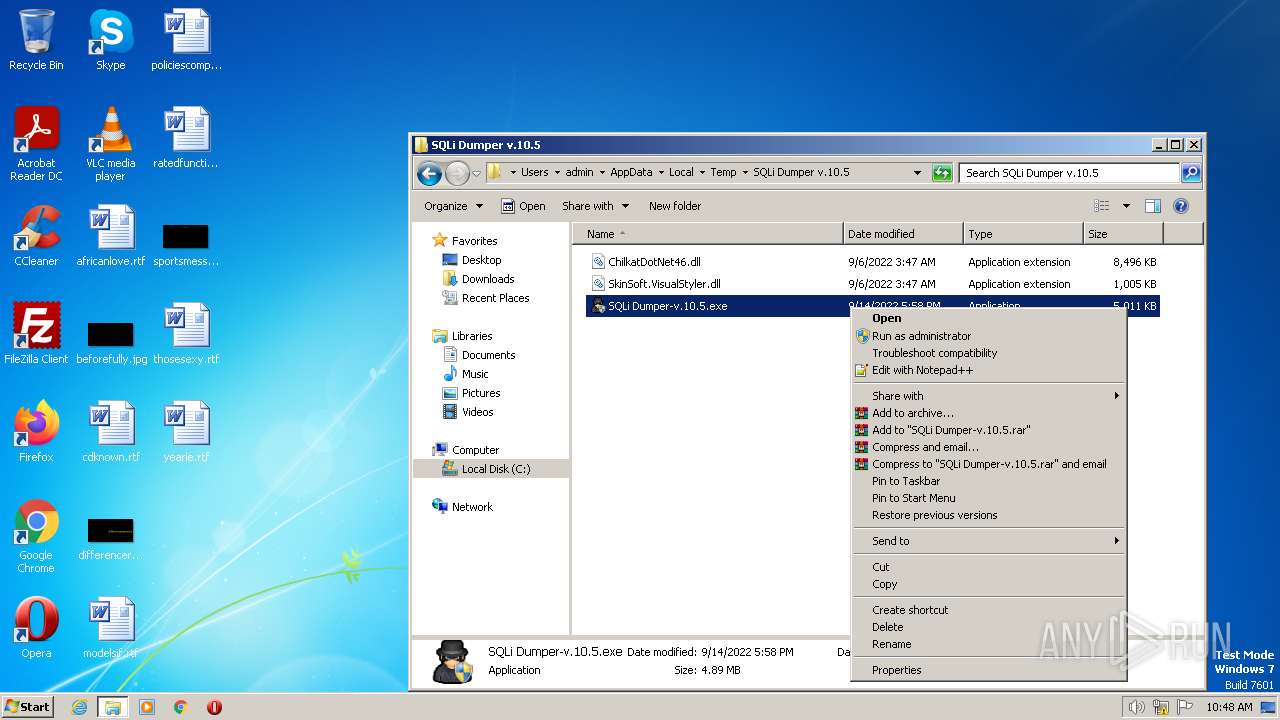Image resolution: width=1280 pixels, height=720 pixels.
Task: Click New folder in toolbar
Action: (x=675, y=206)
